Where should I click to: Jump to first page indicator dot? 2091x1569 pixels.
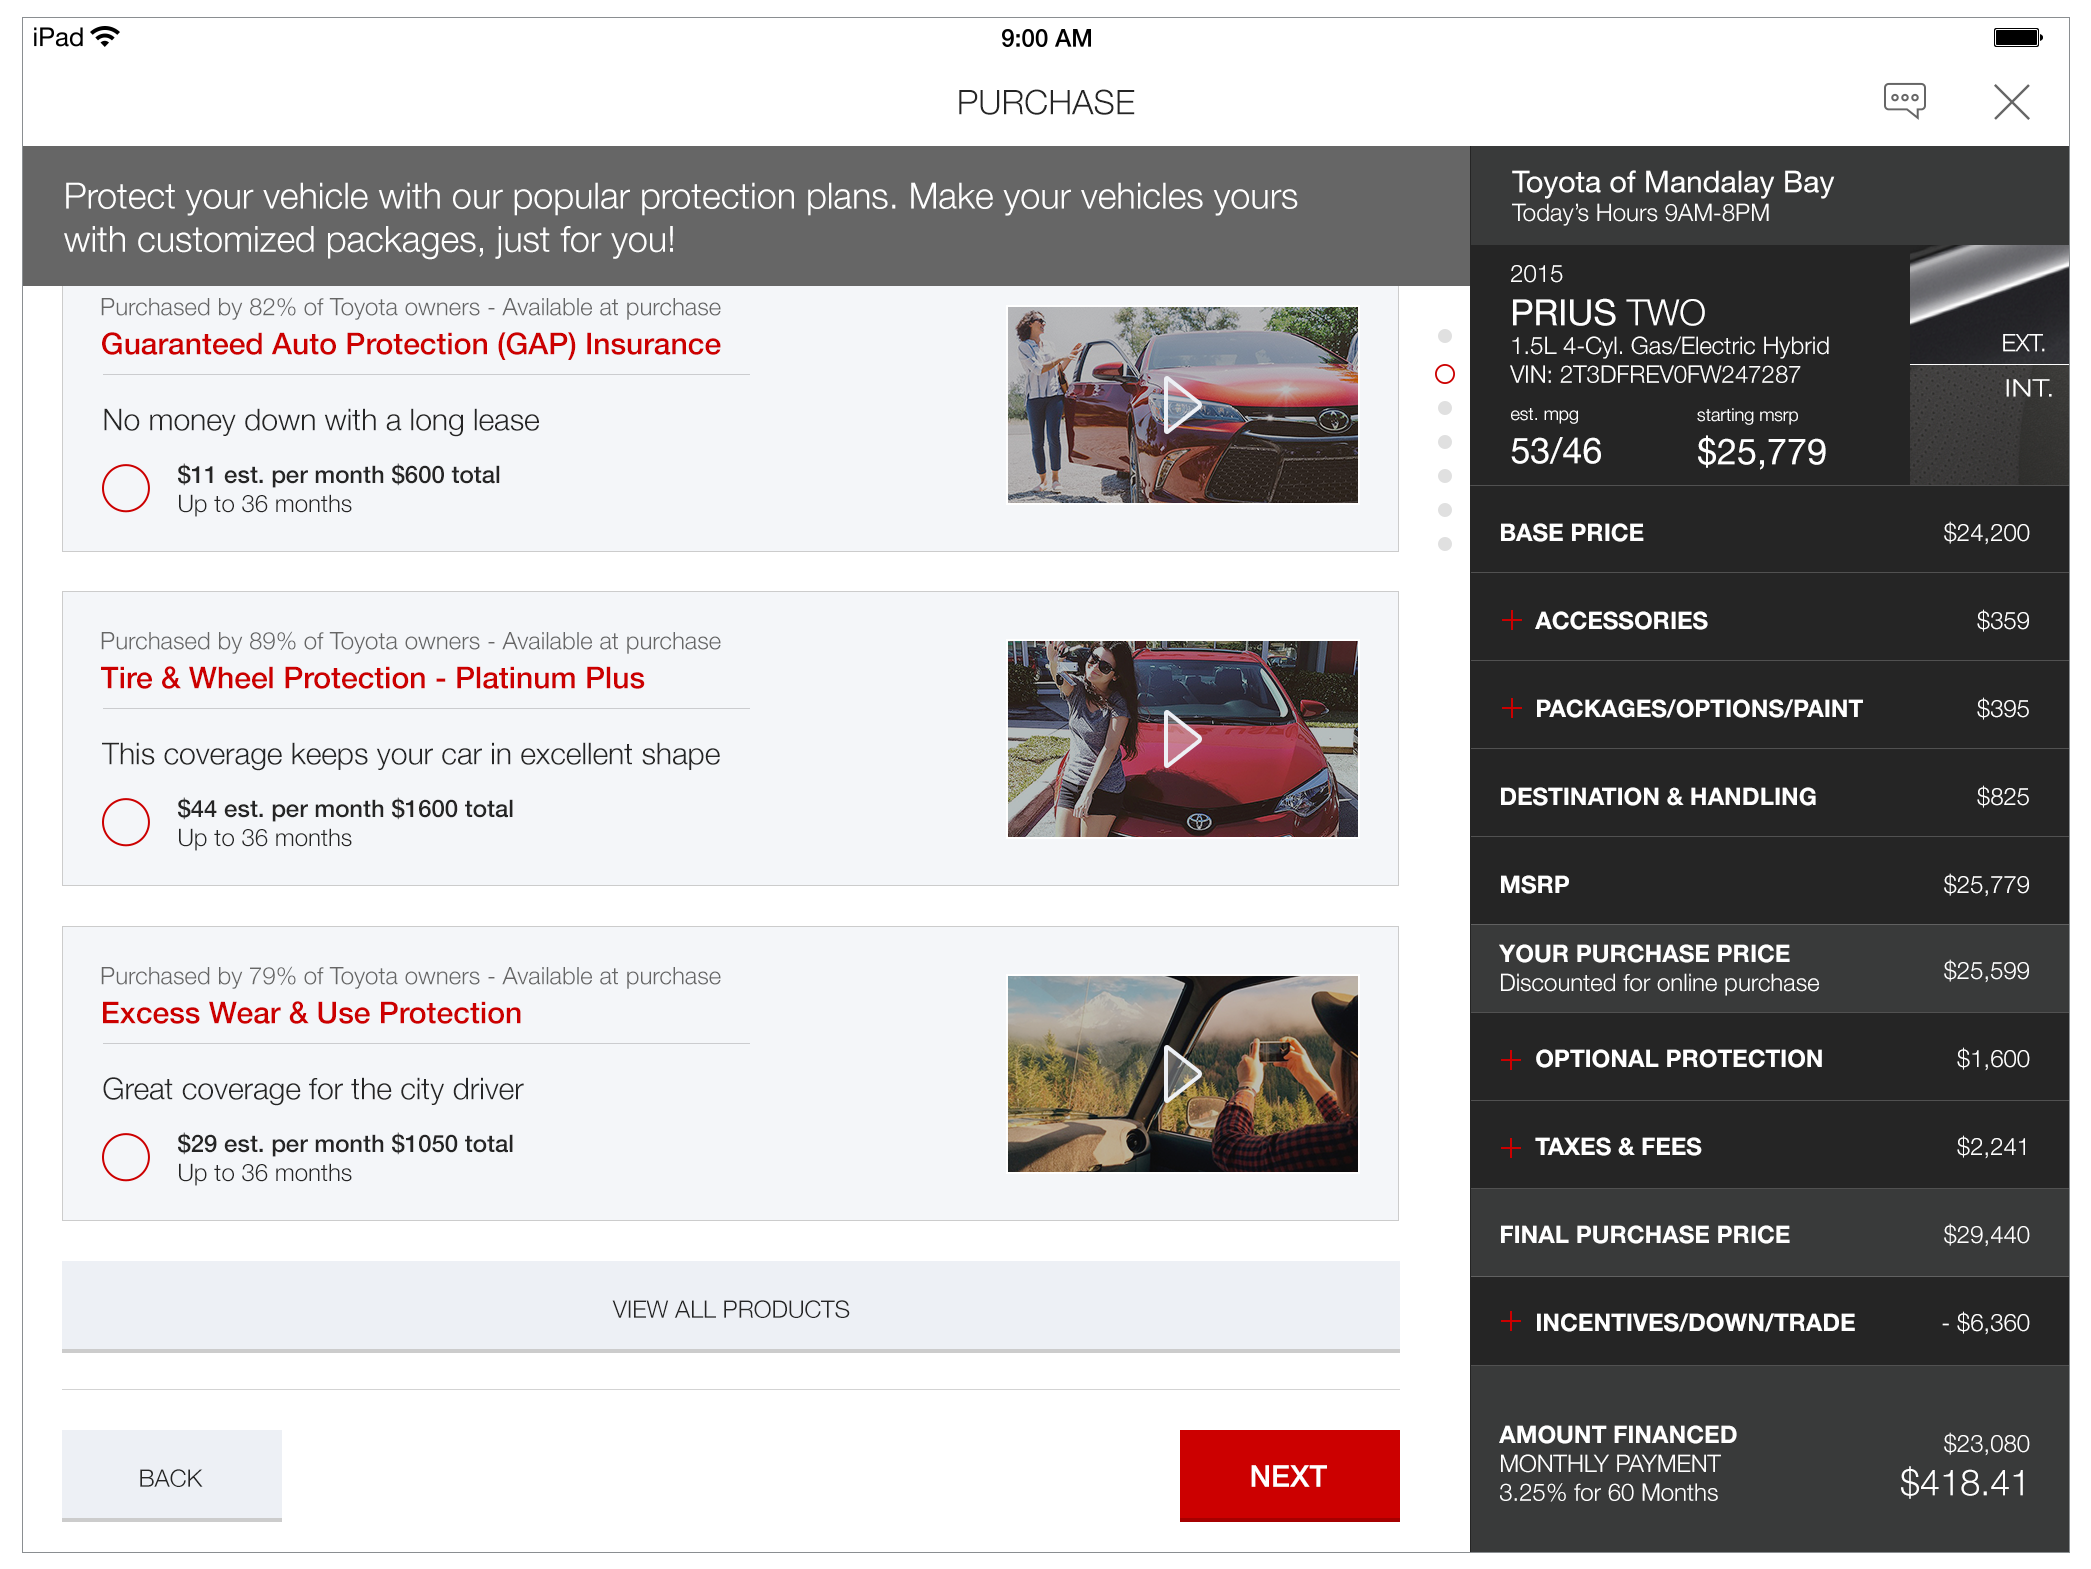tap(1444, 336)
